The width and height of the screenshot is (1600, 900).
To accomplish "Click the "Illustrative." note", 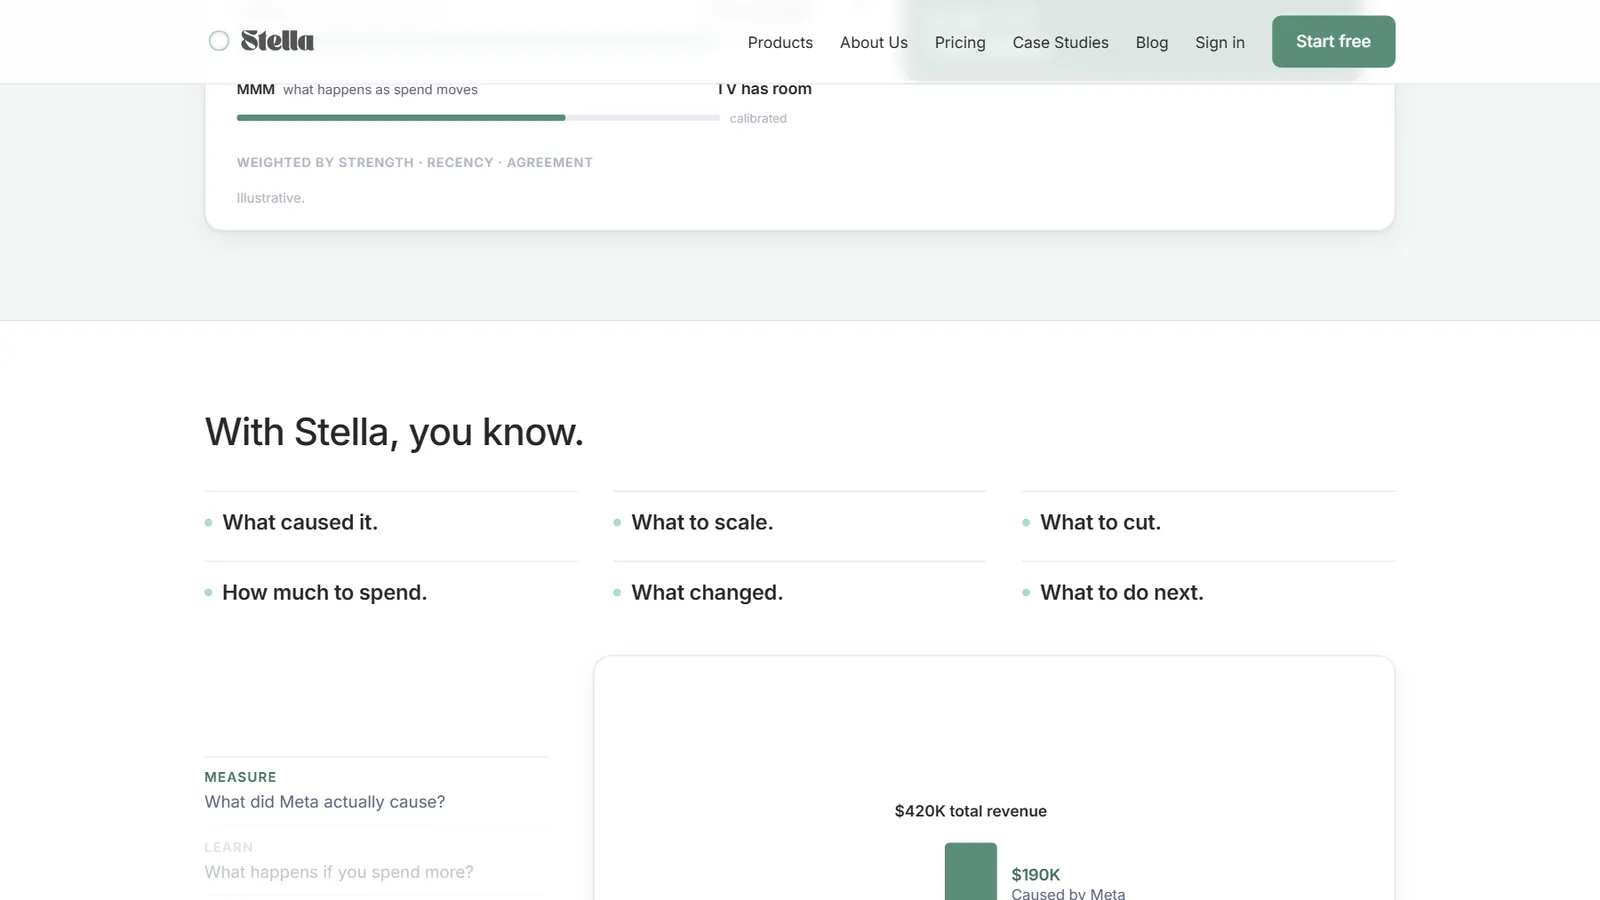I will click(270, 198).
